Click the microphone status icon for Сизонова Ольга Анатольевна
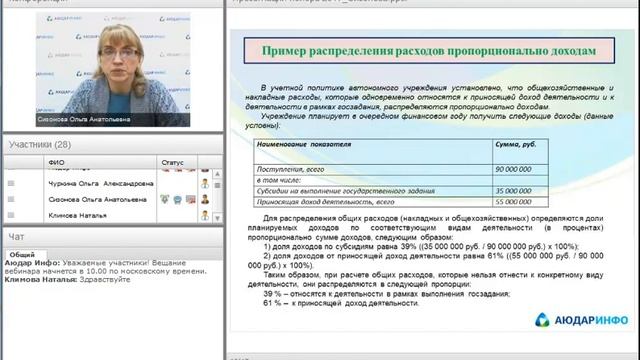This screenshot has width=640, height=360. 164,199
